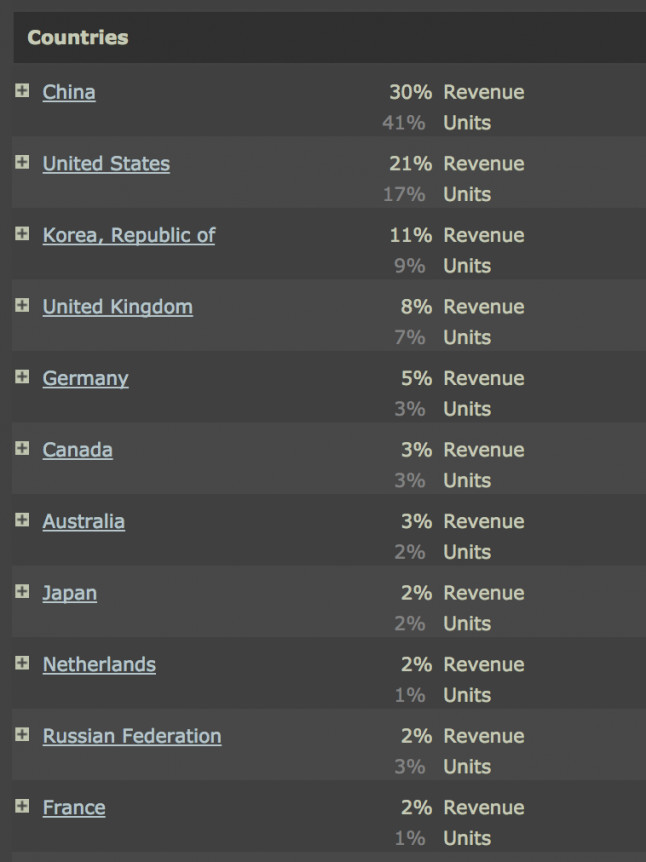This screenshot has height=862, width=646.
Task: Expand the Canada row
Action: (22, 448)
